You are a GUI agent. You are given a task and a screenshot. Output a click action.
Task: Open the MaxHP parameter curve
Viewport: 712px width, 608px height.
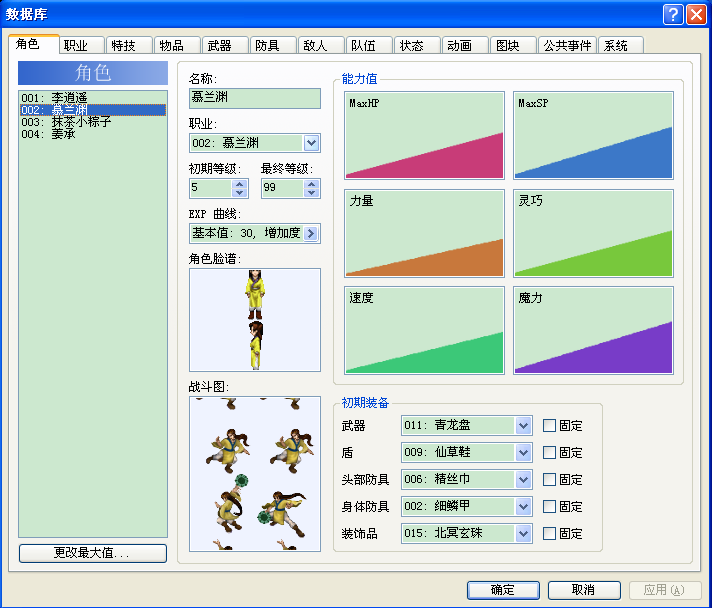425,135
